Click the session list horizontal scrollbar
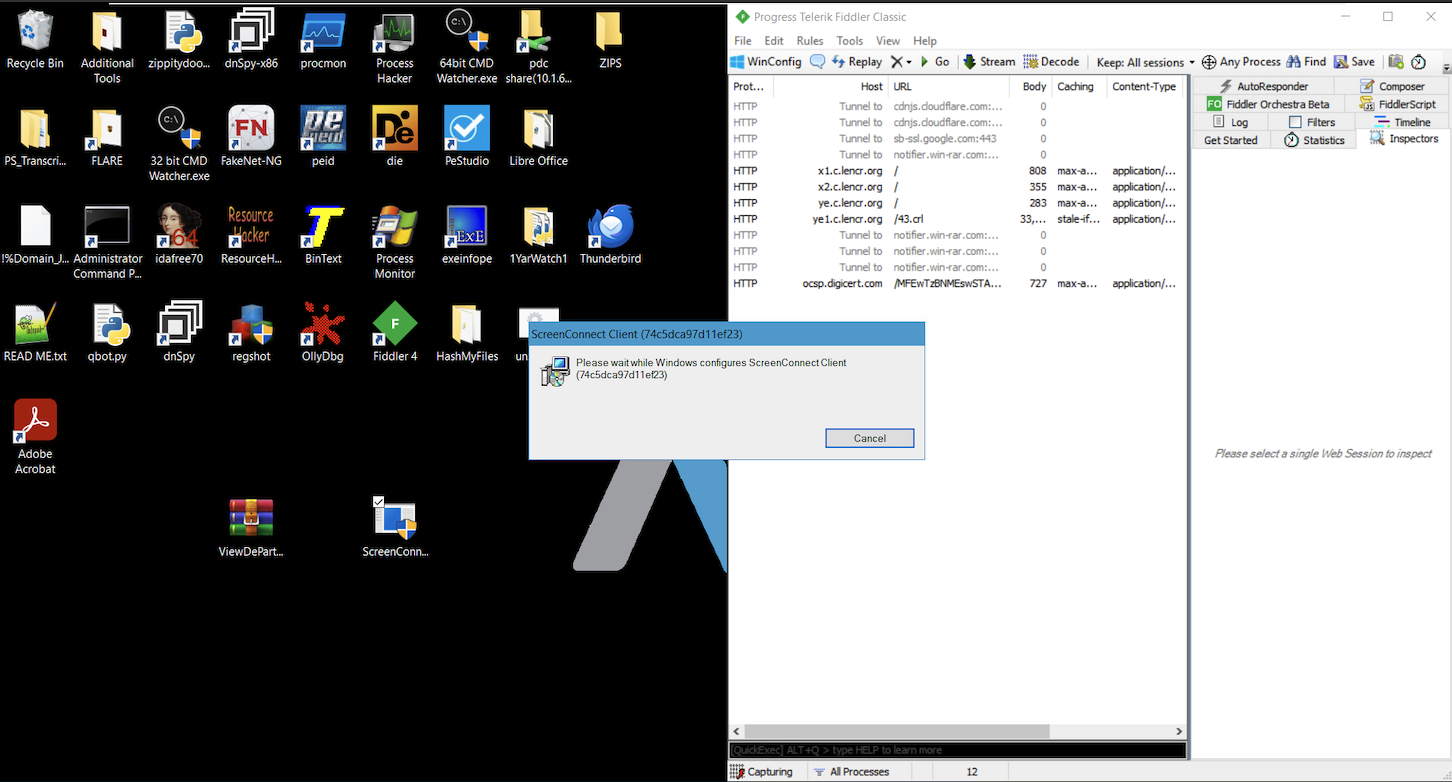 point(958,732)
